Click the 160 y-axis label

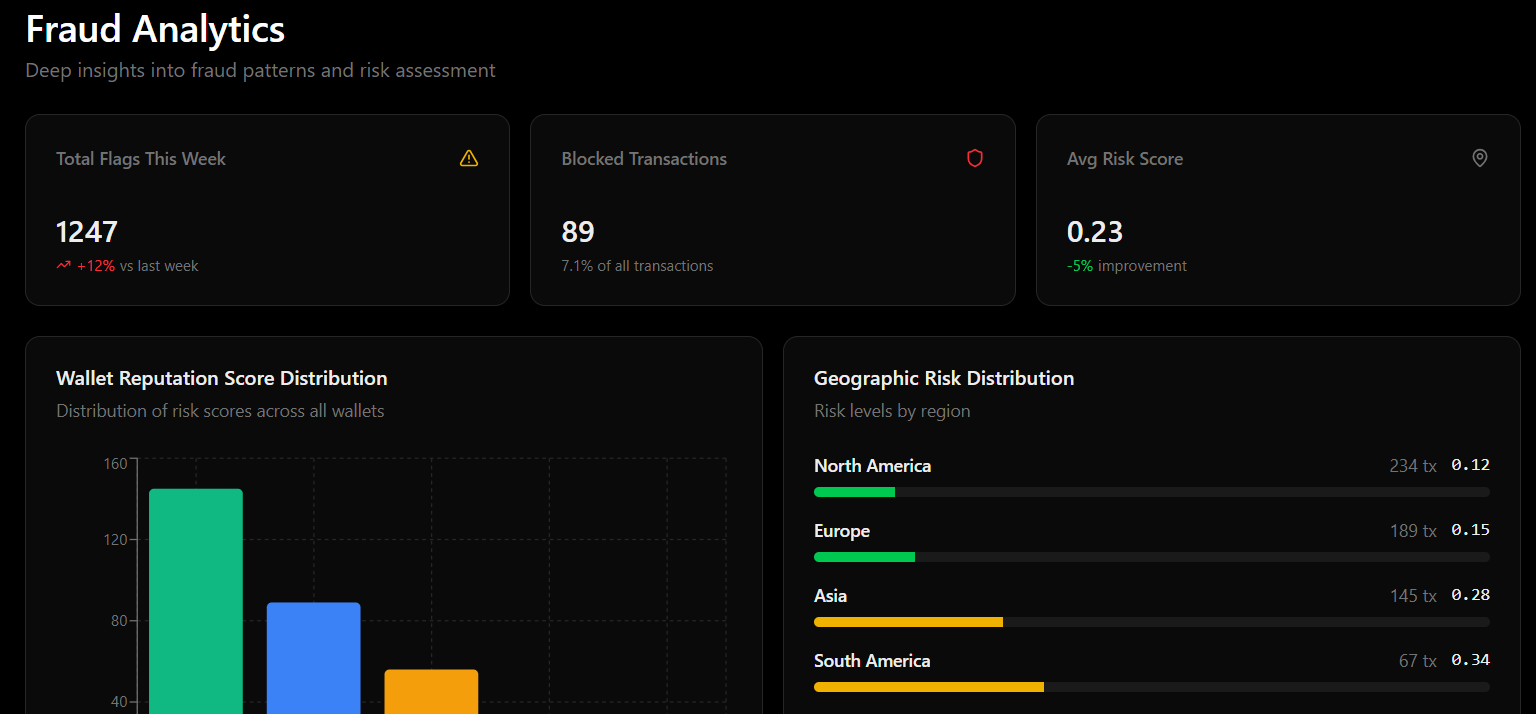coord(115,464)
